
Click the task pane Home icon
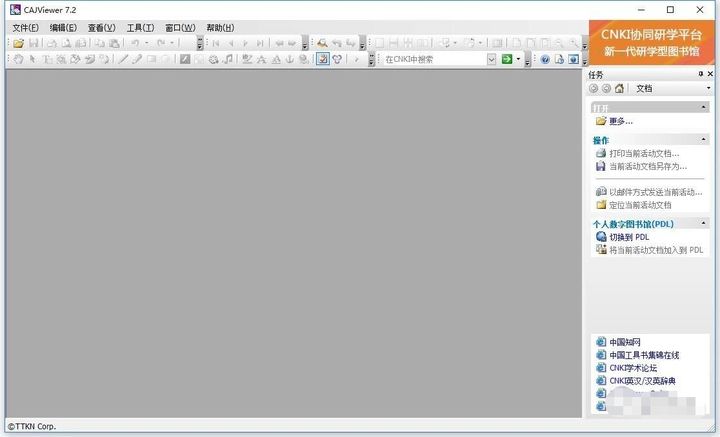click(x=619, y=88)
